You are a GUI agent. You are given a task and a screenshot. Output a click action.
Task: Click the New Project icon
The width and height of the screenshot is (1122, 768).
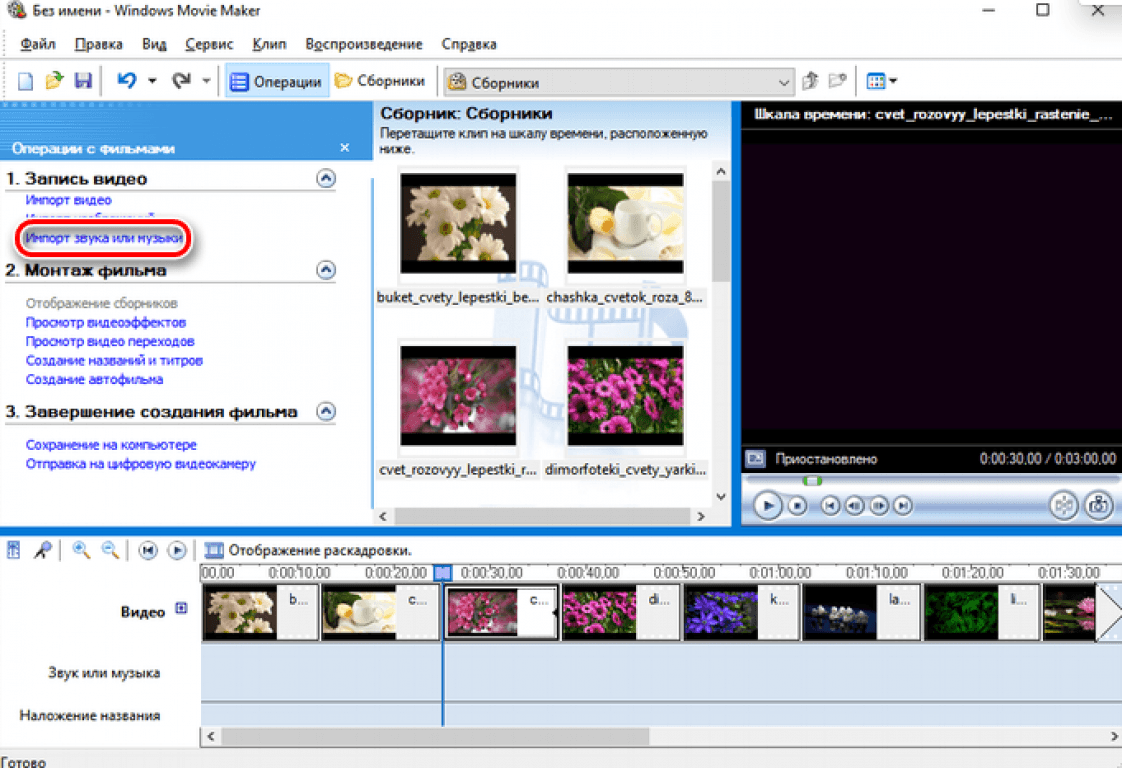tap(26, 81)
